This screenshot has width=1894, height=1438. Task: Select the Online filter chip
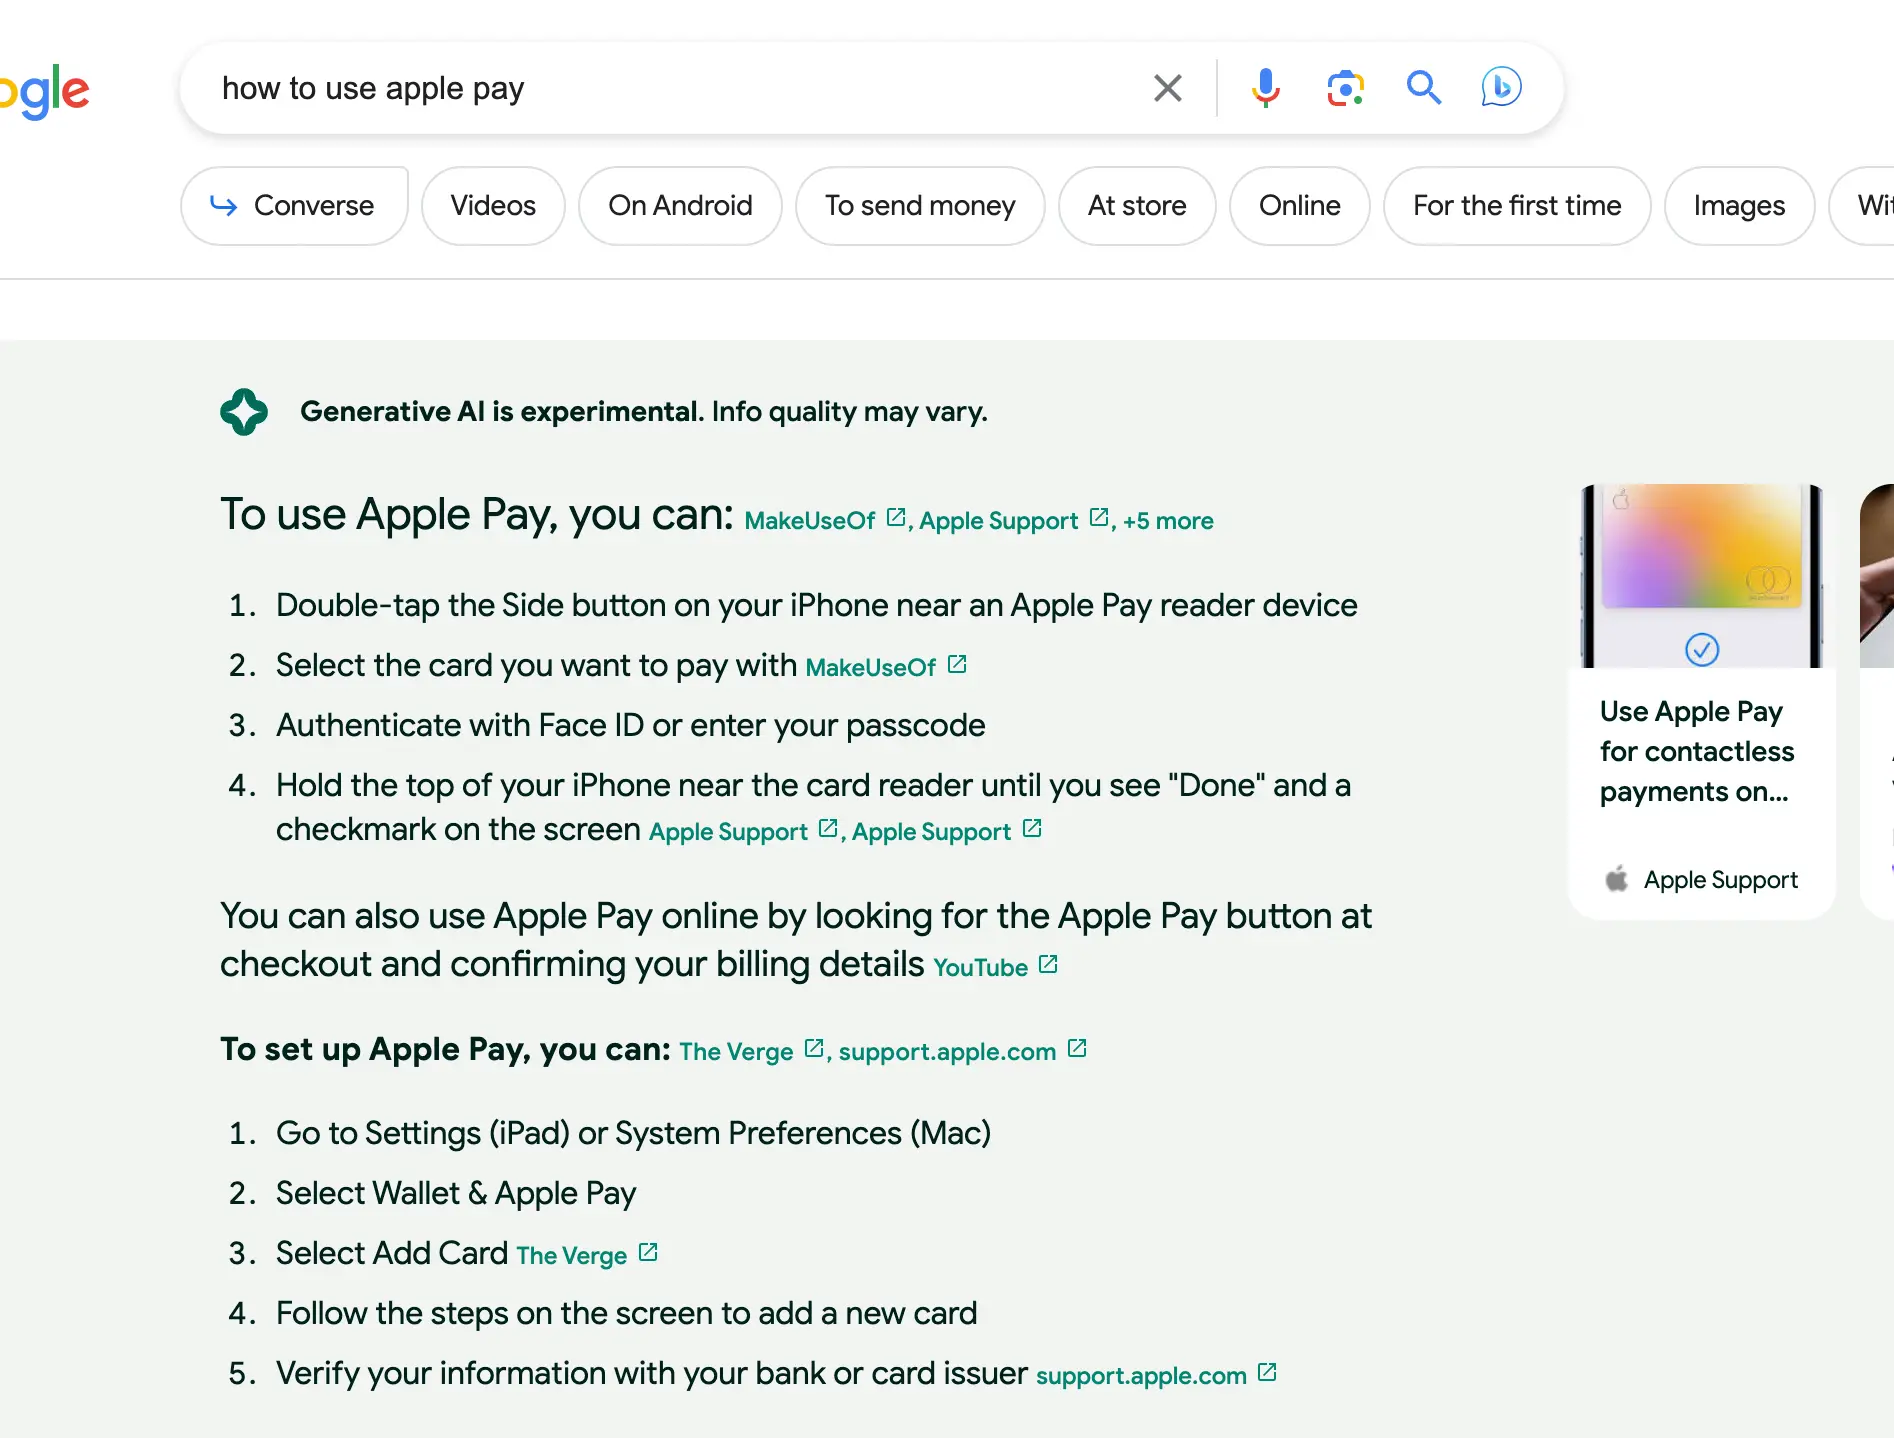coord(1299,206)
